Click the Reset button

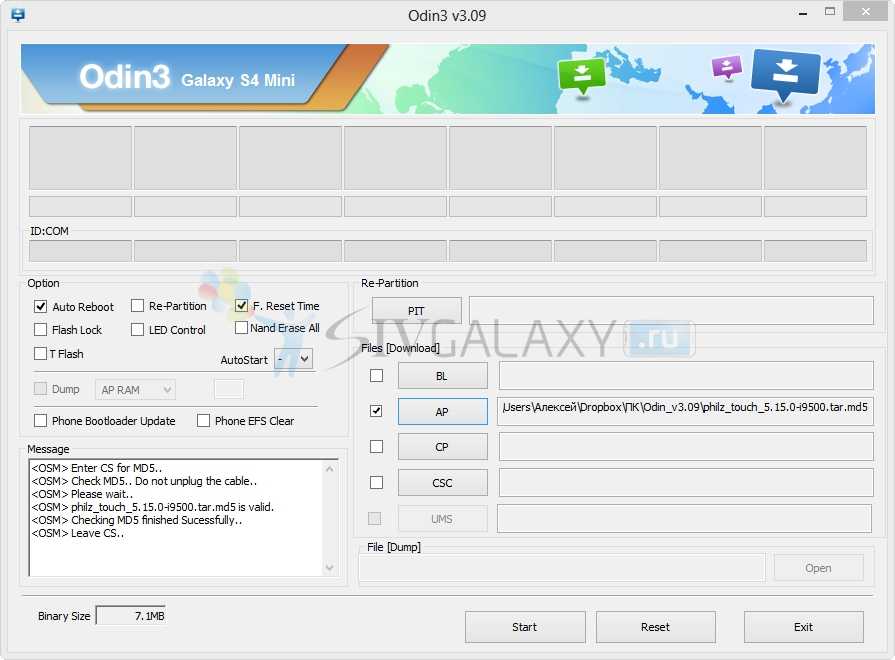pyautogui.click(x=655, y=627)
